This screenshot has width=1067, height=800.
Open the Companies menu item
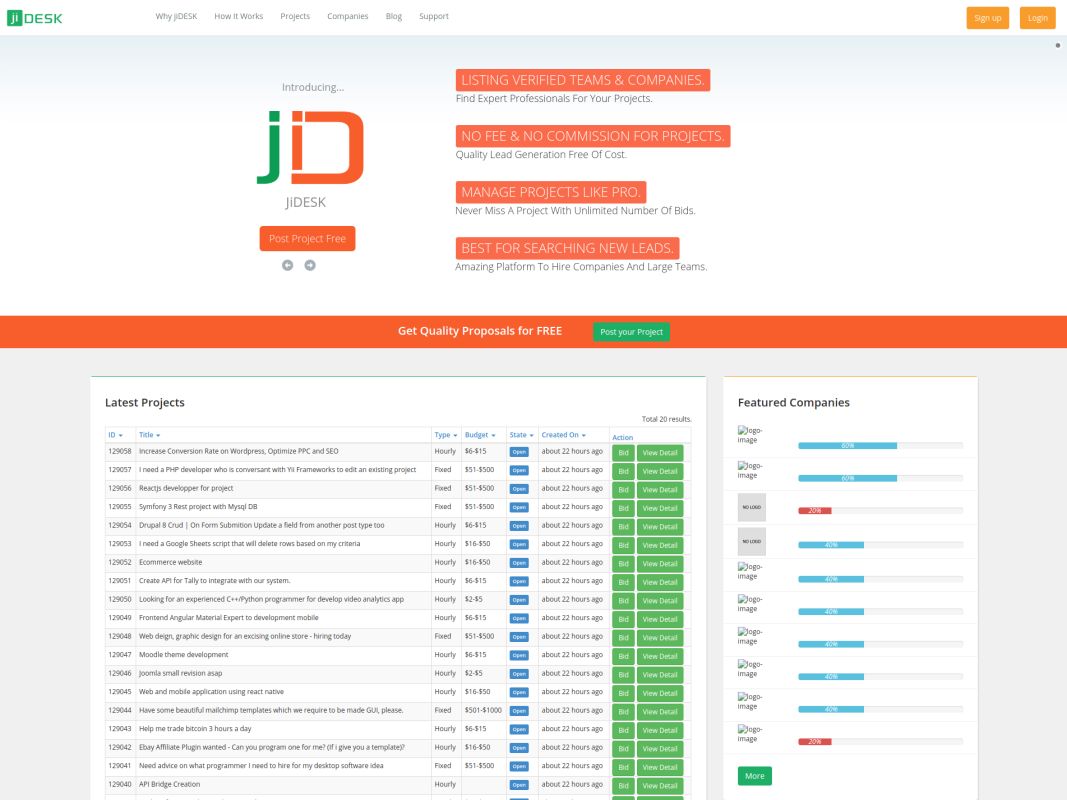pos(347,16)
